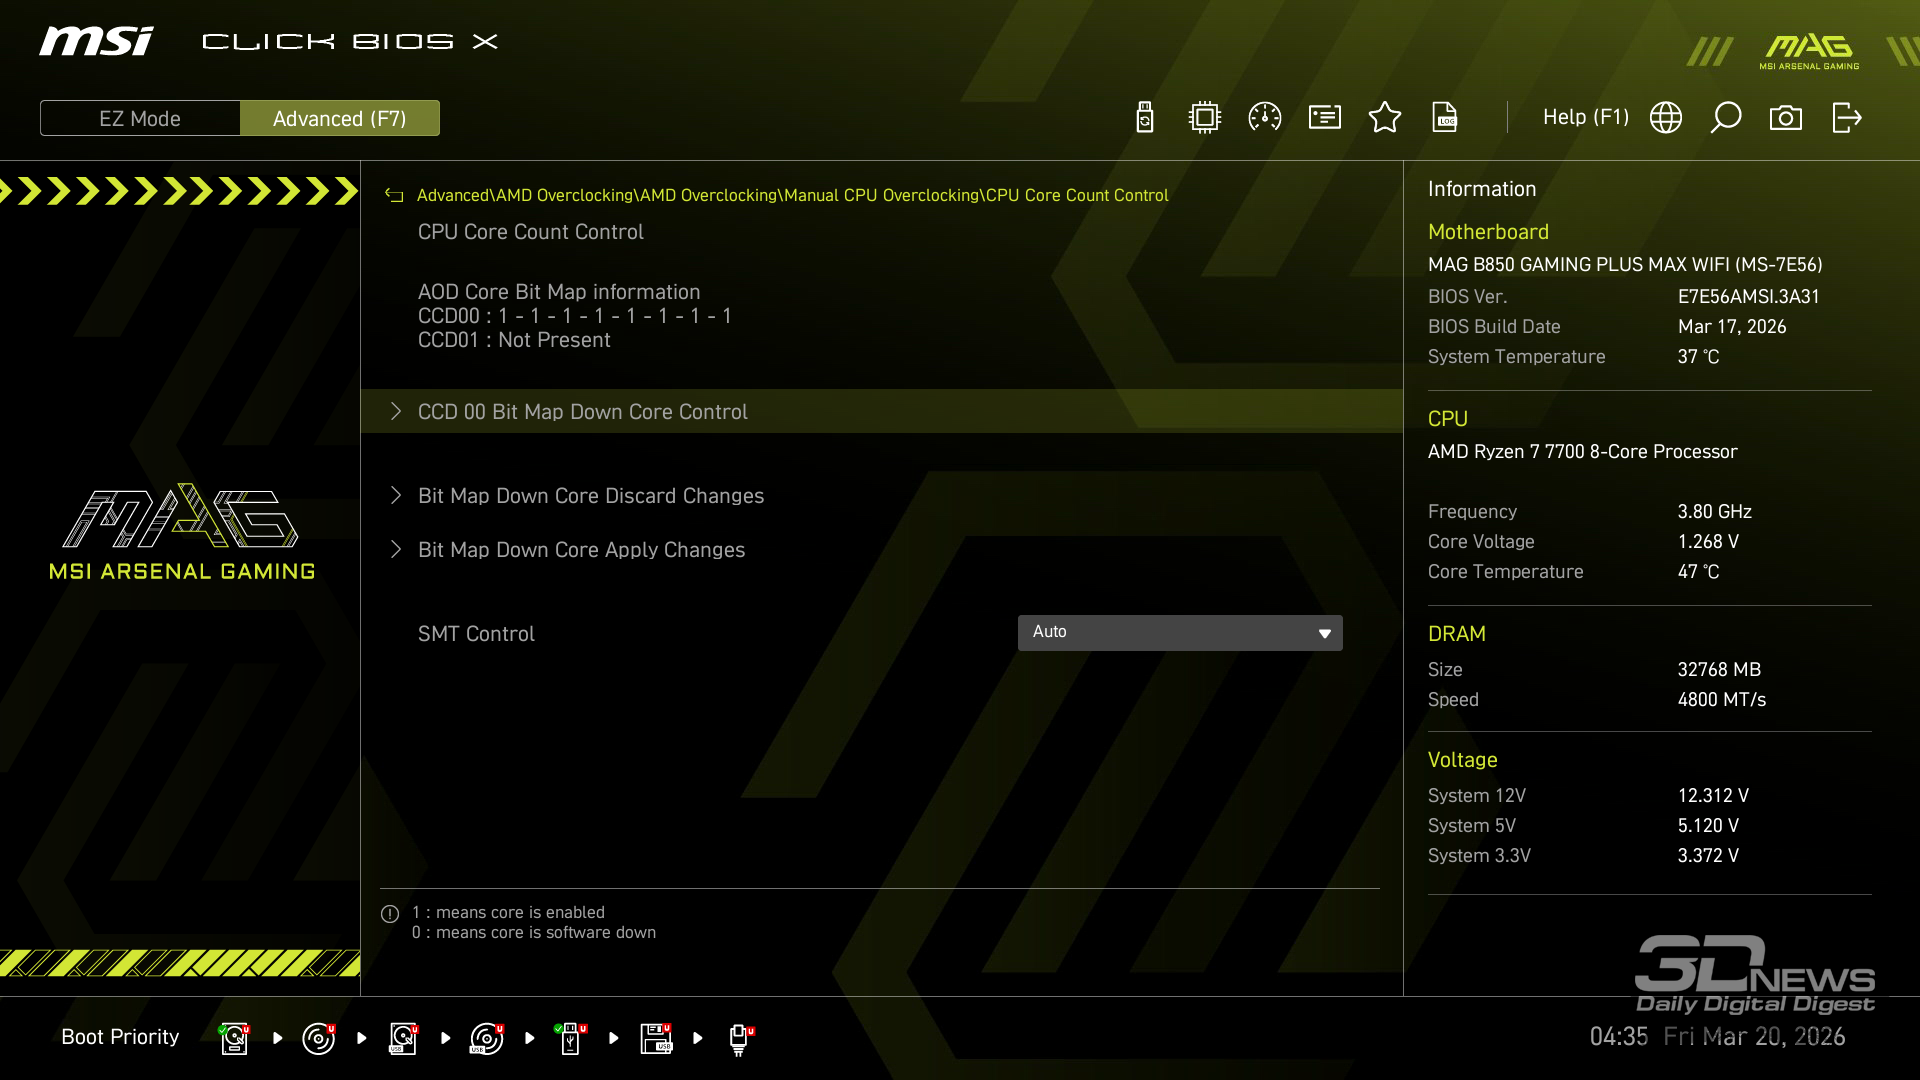Click the Favorites star icon
This screenshot has height=1080, width=1920.
[x=1385, y=118]
